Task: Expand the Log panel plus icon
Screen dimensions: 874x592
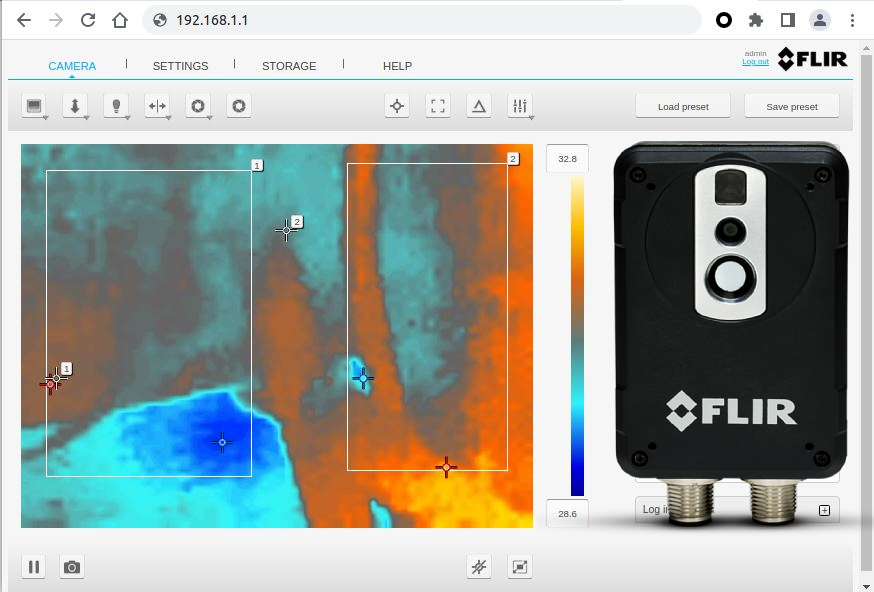Action: 824,510
